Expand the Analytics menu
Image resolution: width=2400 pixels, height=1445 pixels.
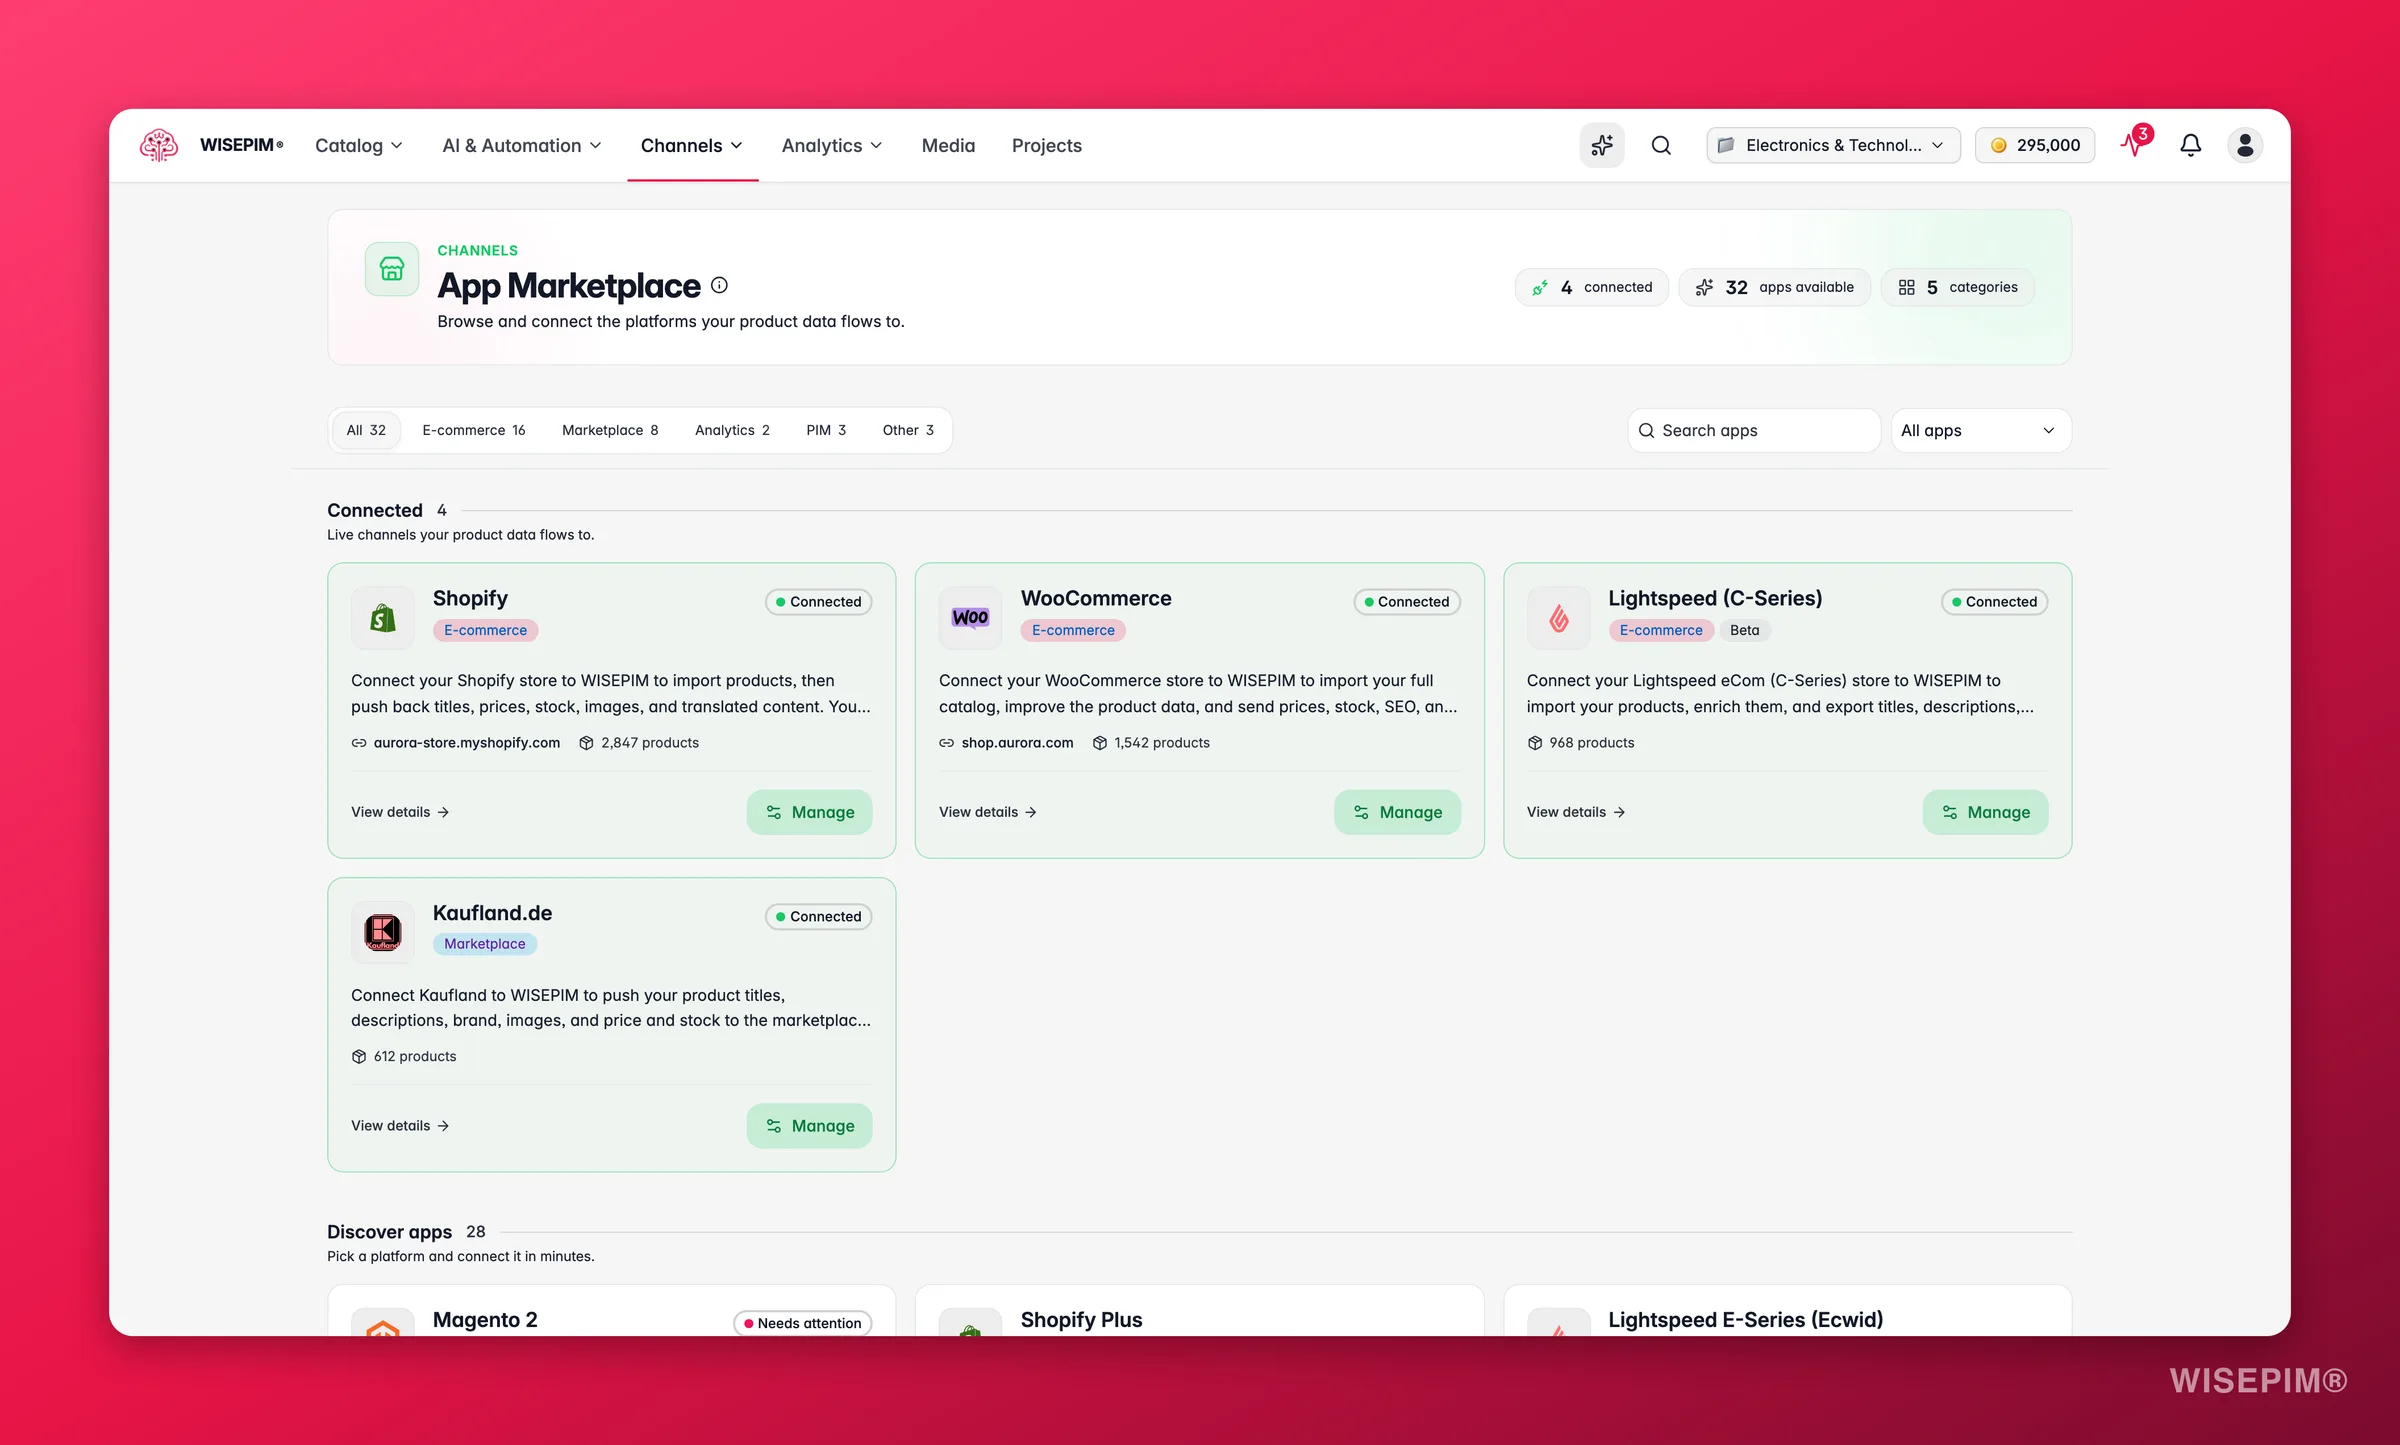(x=832, y=145)
